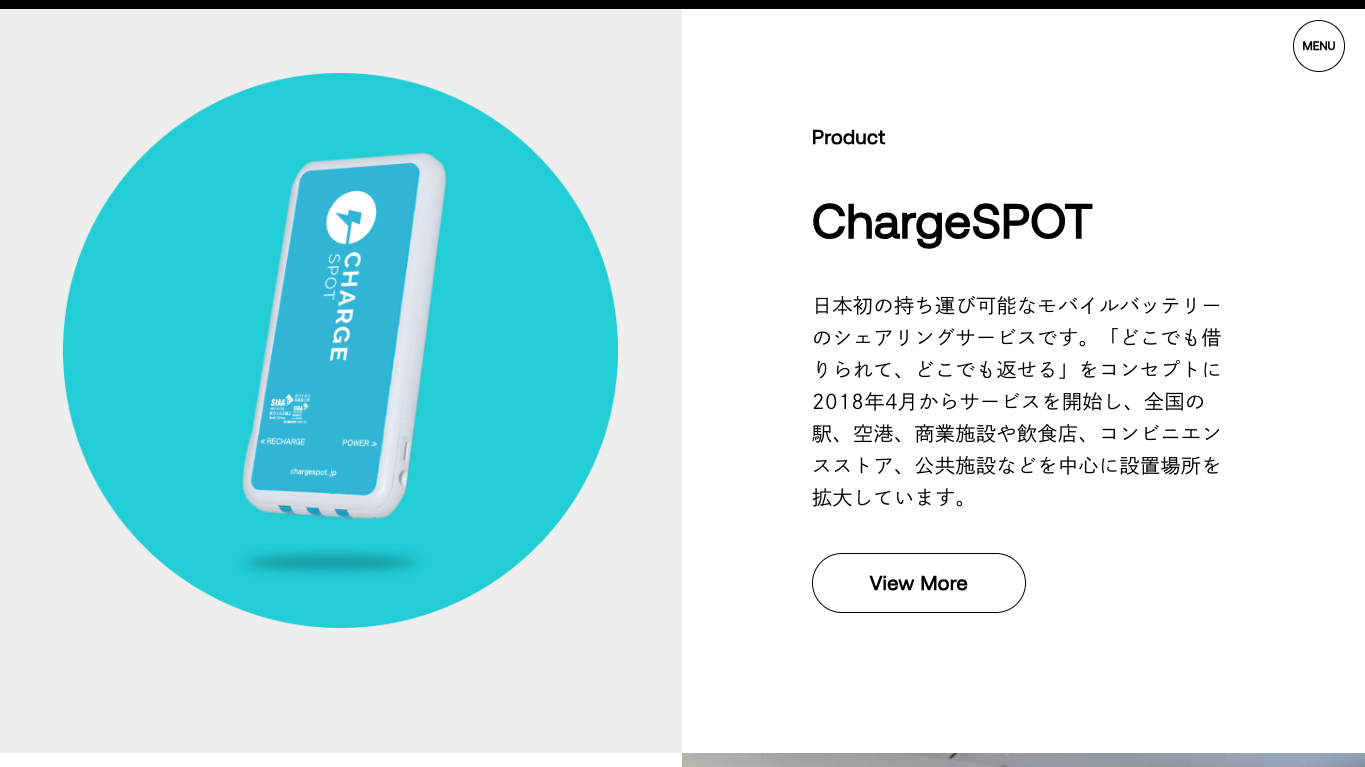Click the chargespot.jp text on the device
1365x767 pixels.
coord(313,471)
